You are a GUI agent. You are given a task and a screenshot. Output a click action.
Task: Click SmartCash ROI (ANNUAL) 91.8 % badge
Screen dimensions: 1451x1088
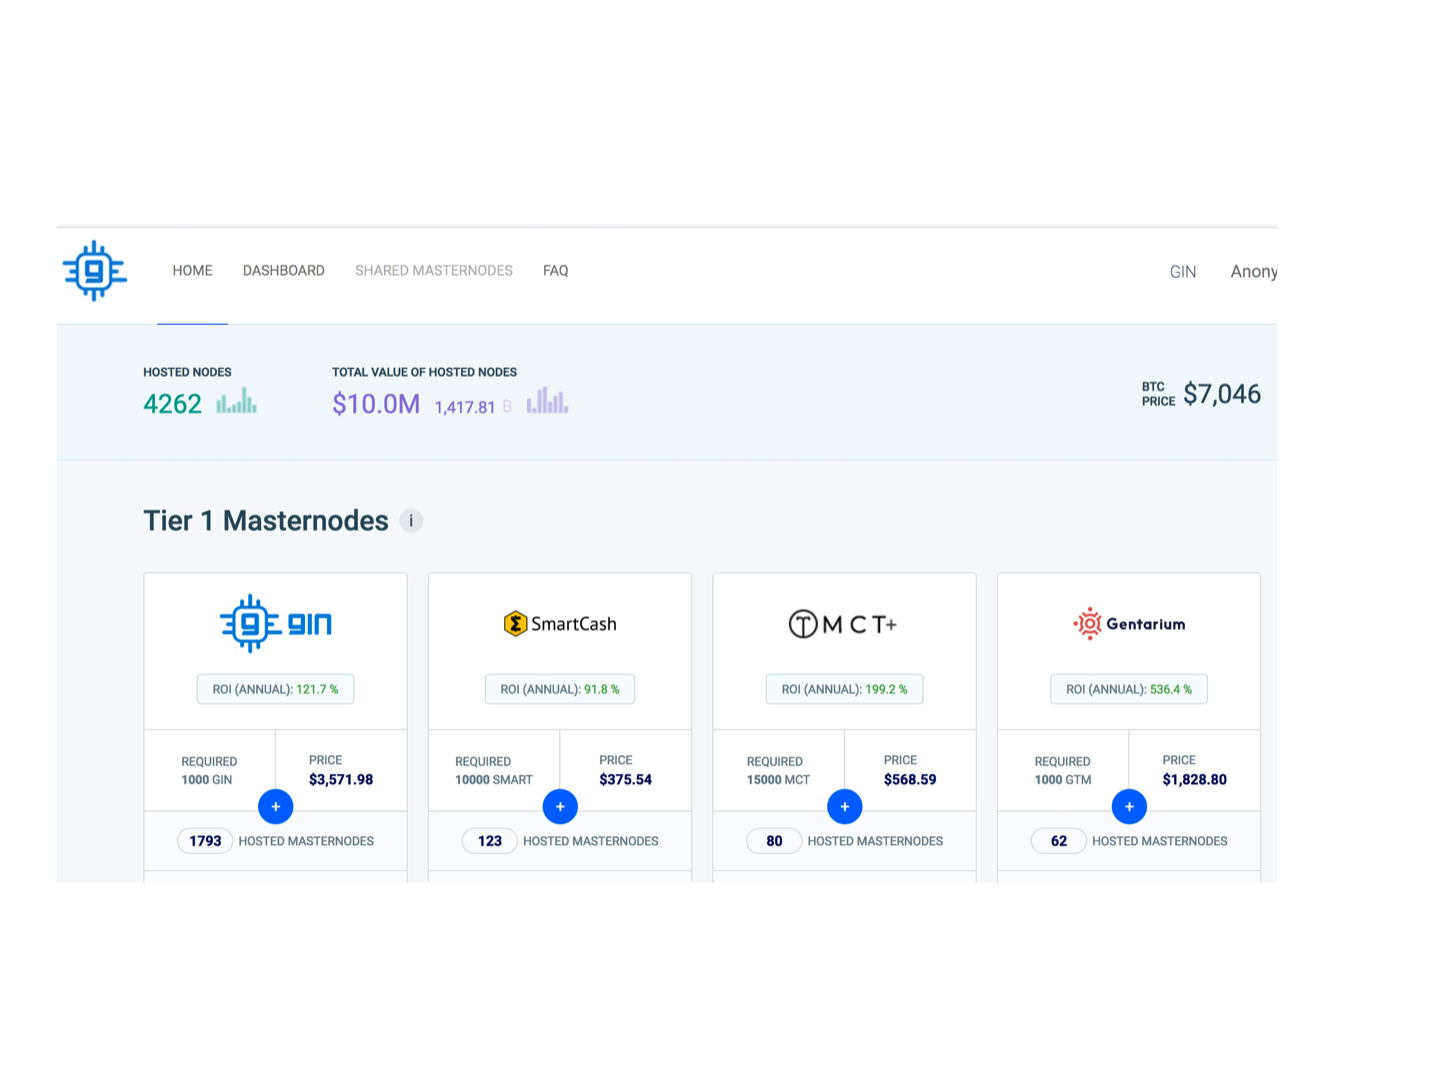pyautogui.click(x=560, y=689)
